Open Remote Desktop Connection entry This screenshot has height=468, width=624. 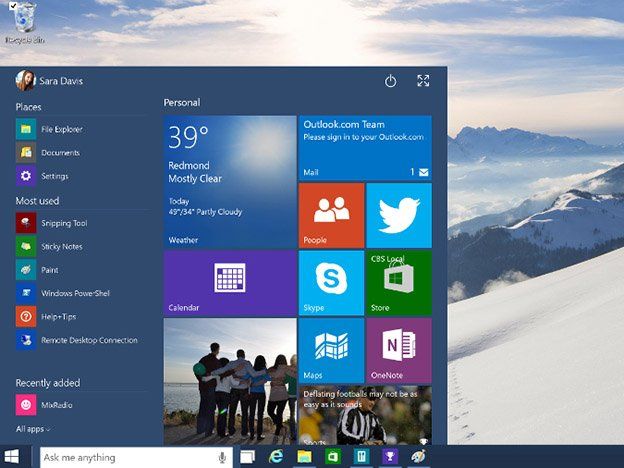(x=88, y=340)
